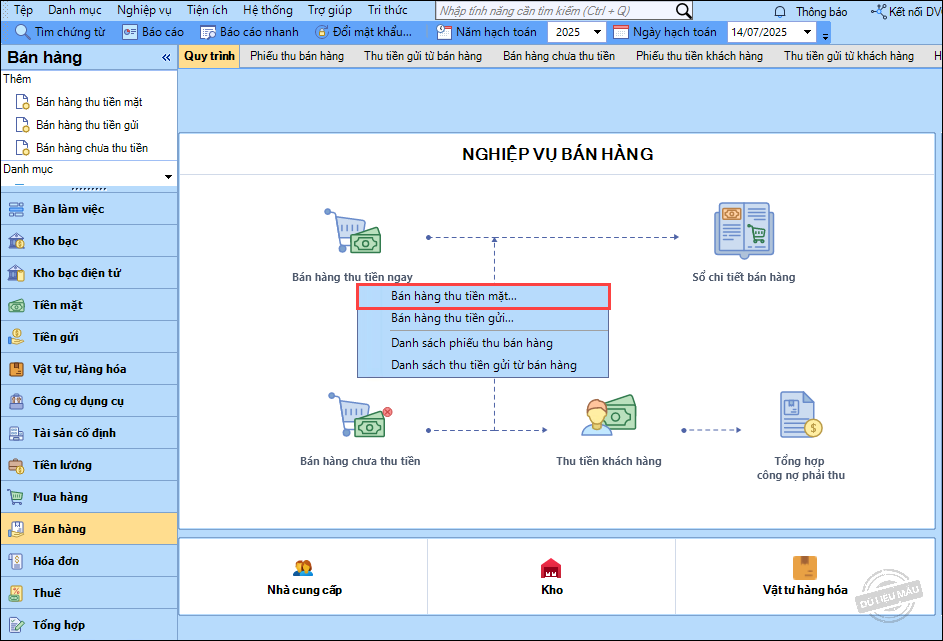The width and height of the screenshot is (943, 641).
Task: Click Tìm chứng từ toolbar button
Action: [60, 32]
